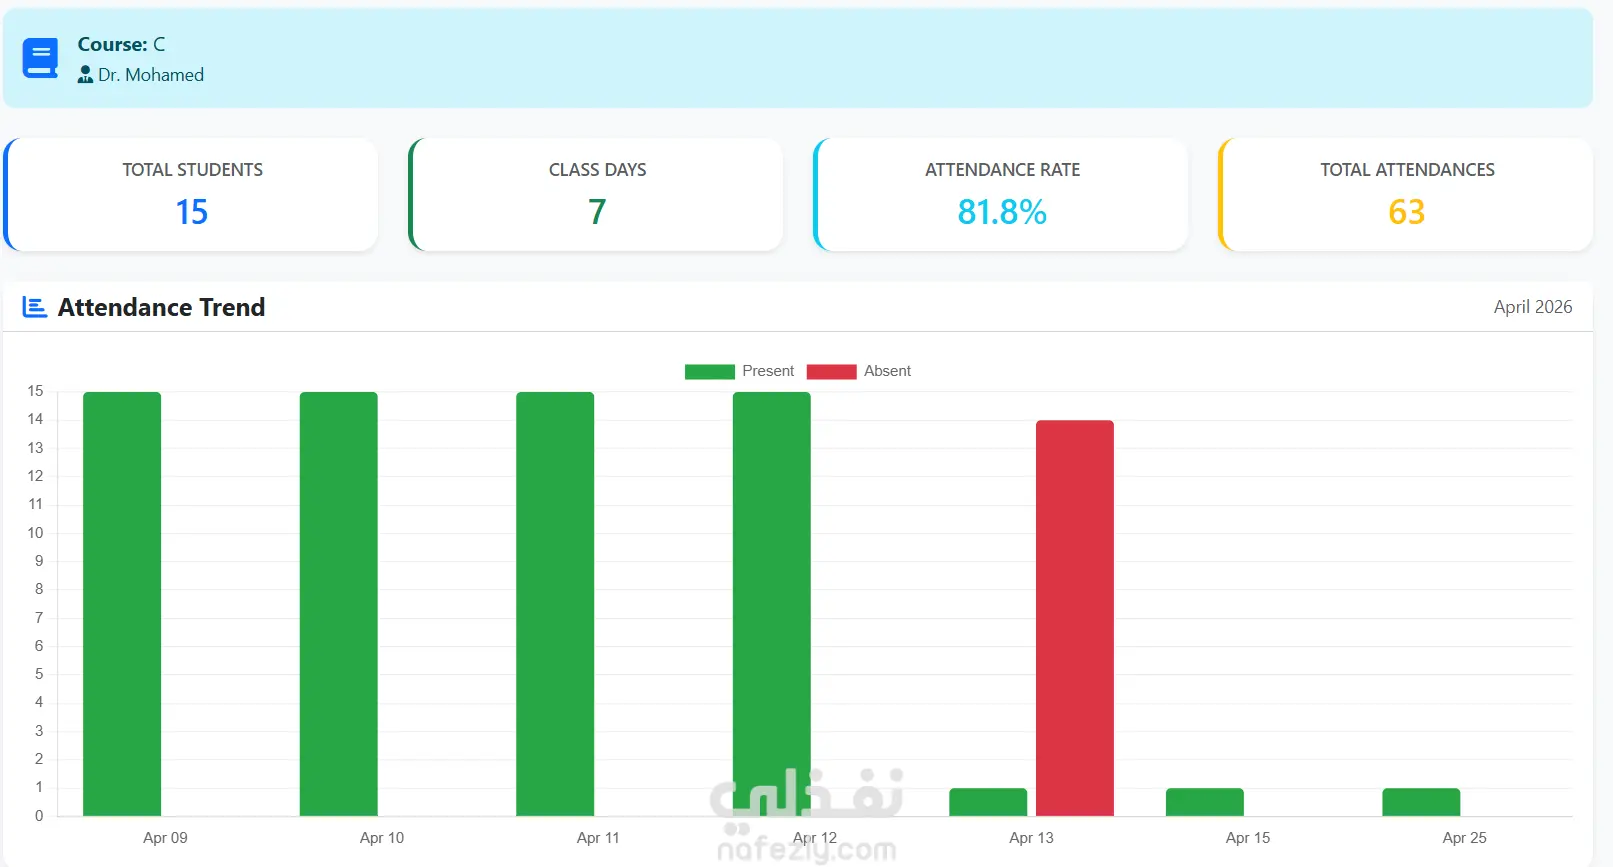The image size is (1613, 867).
Task: Click the 'Apr 09' axis label
Action: [165, 838]
